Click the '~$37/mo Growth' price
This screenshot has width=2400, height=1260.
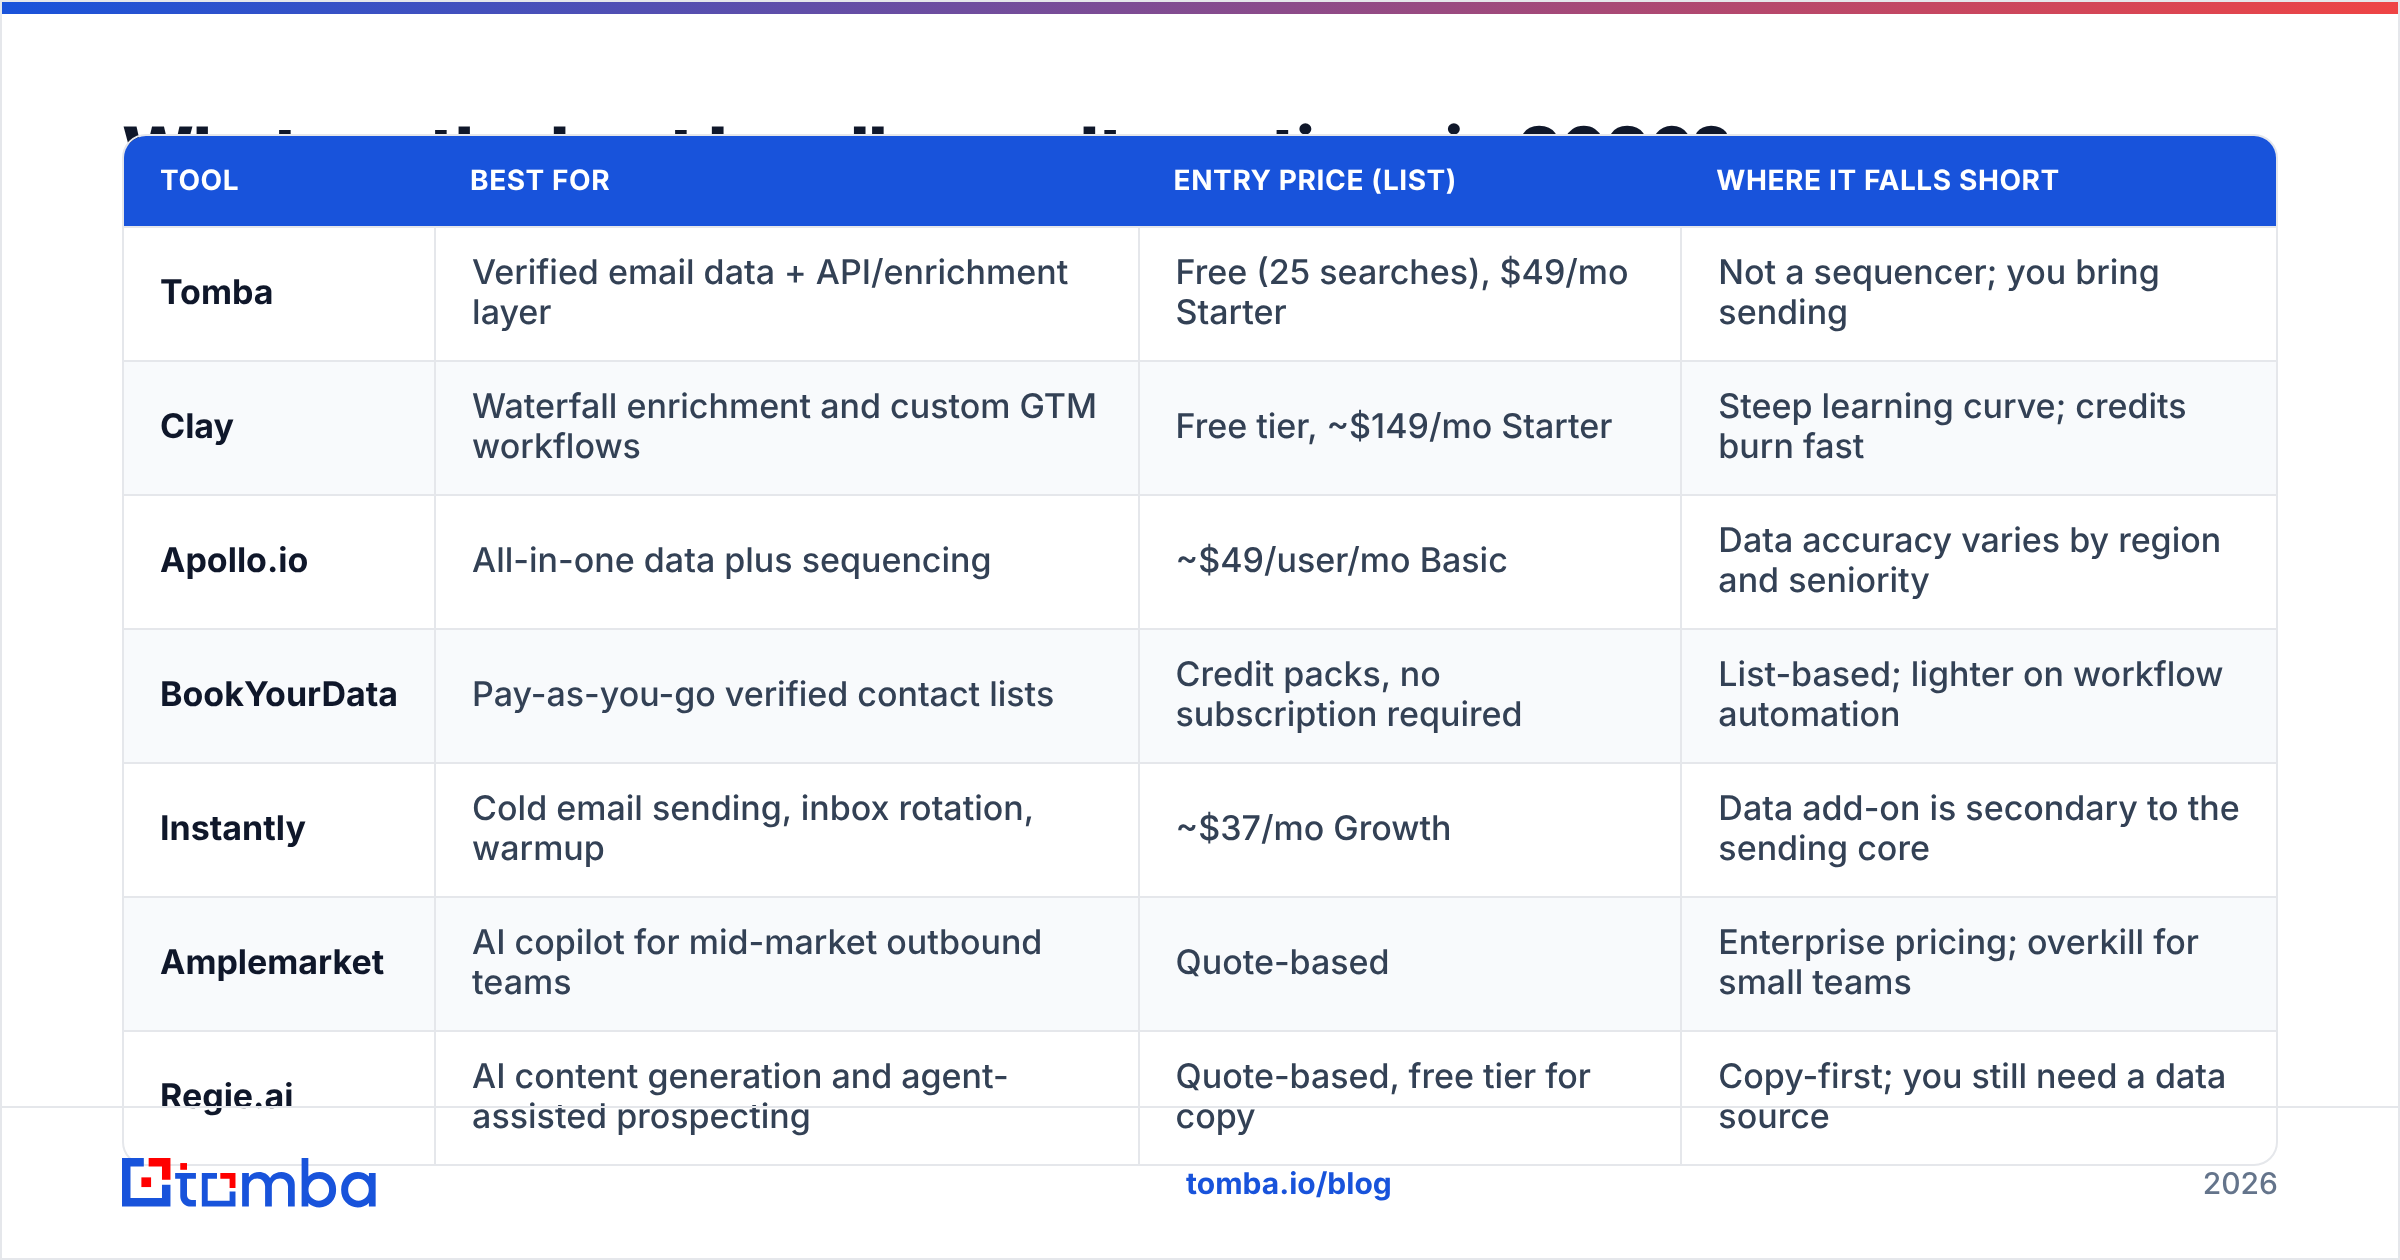(1313, 829)
